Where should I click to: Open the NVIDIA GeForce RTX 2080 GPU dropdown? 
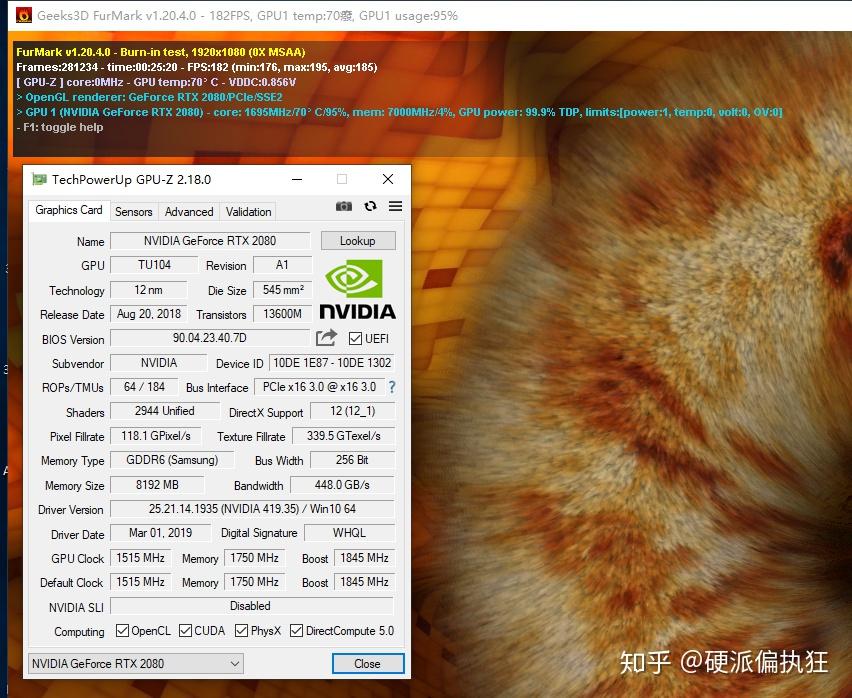(135, 663)
